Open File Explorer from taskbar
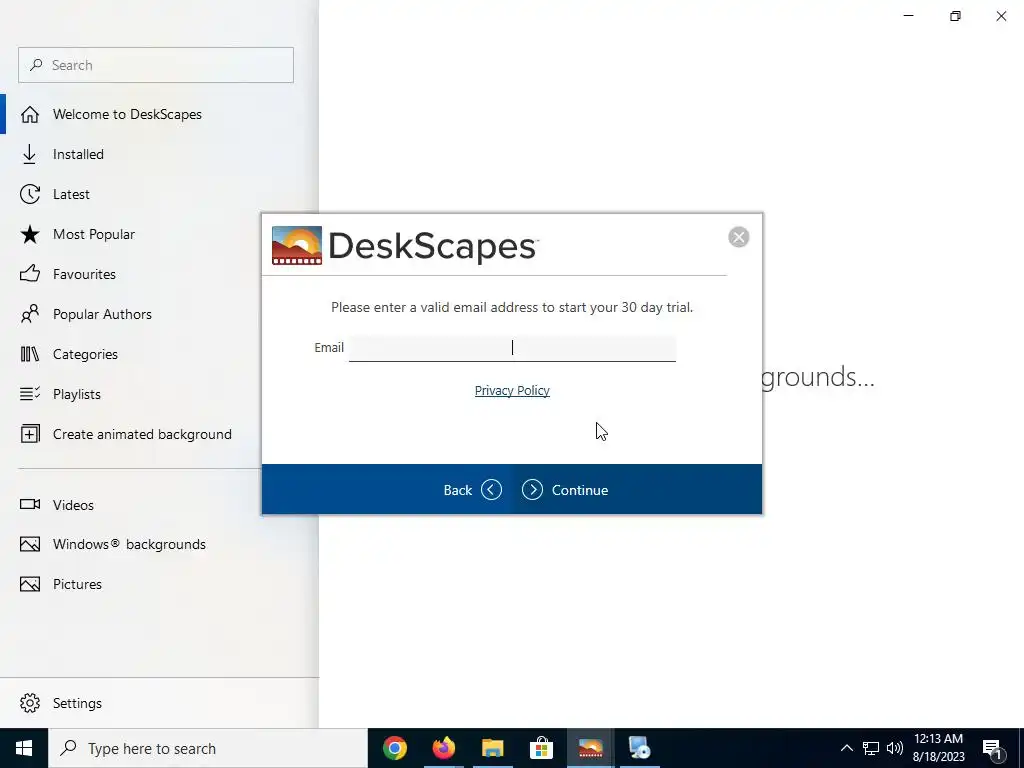This screenshot has width=1024, height=768. pos(492,748)
